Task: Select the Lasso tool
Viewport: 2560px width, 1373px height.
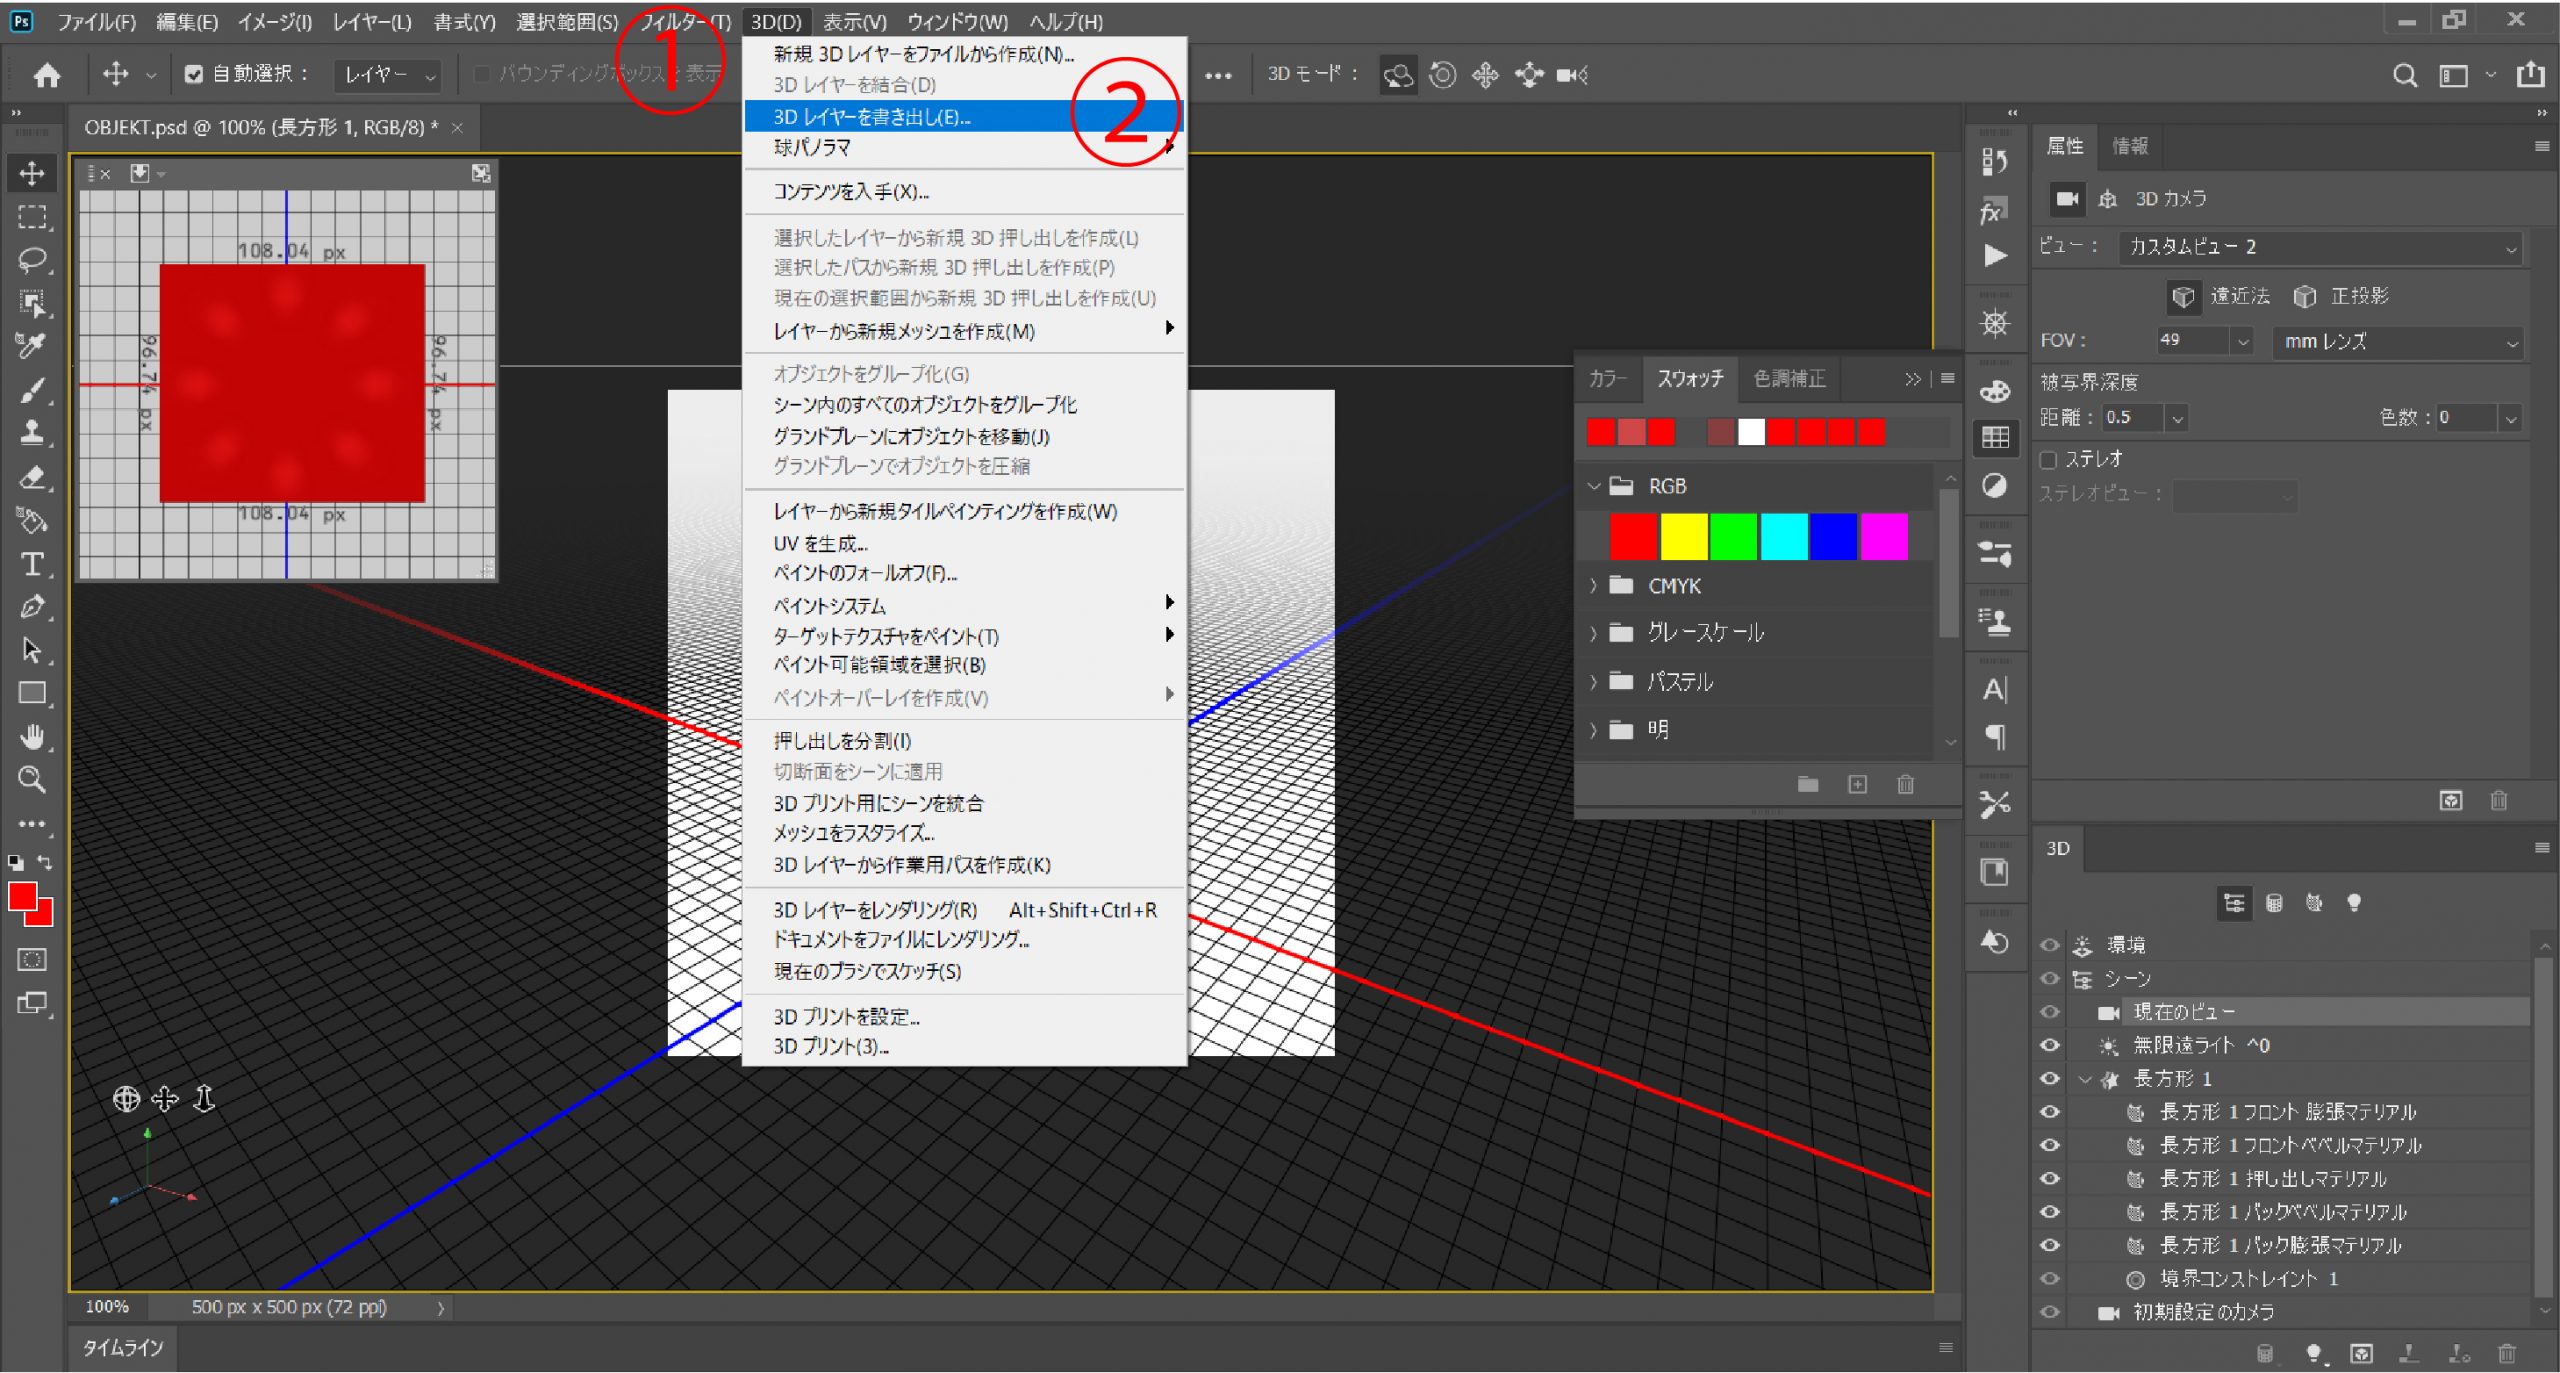Action: click(32, 260)
